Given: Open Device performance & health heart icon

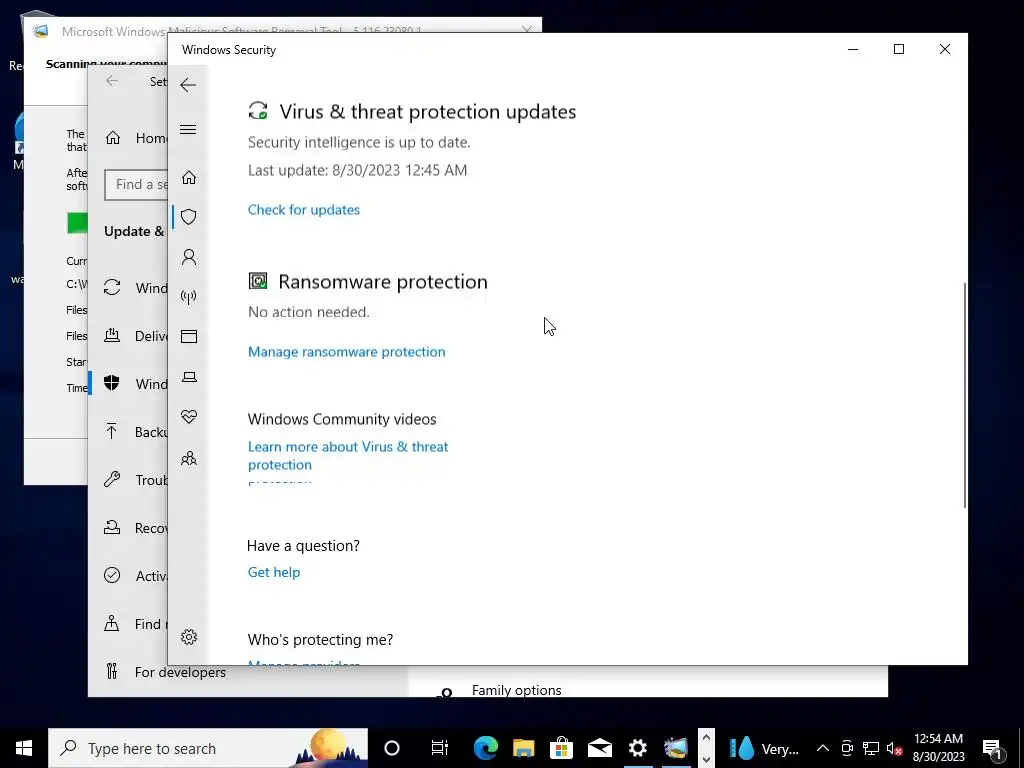Looking at the screenshot, I should pyautogui.click(x=189, y=417).
